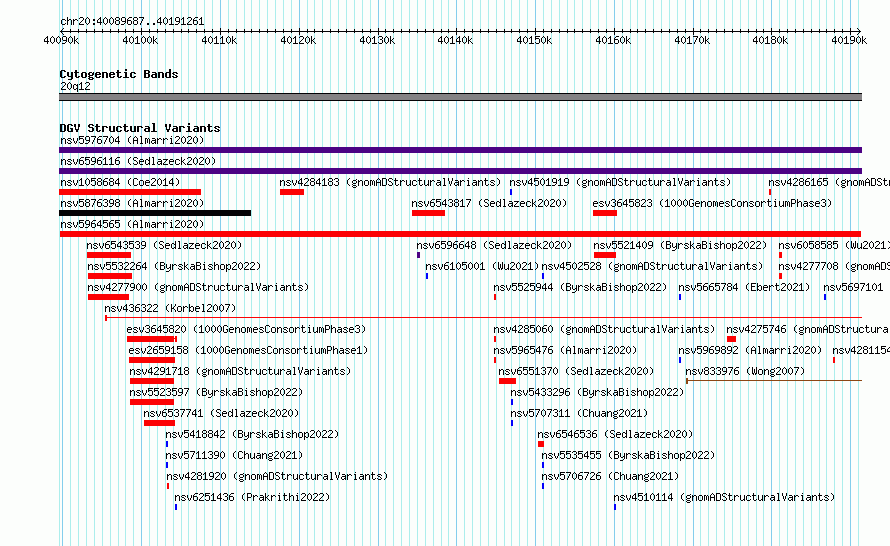Open nsv4281920 (gnomADStructuralVariants) label
Screen dimensions: 890x546
(277, 476)
